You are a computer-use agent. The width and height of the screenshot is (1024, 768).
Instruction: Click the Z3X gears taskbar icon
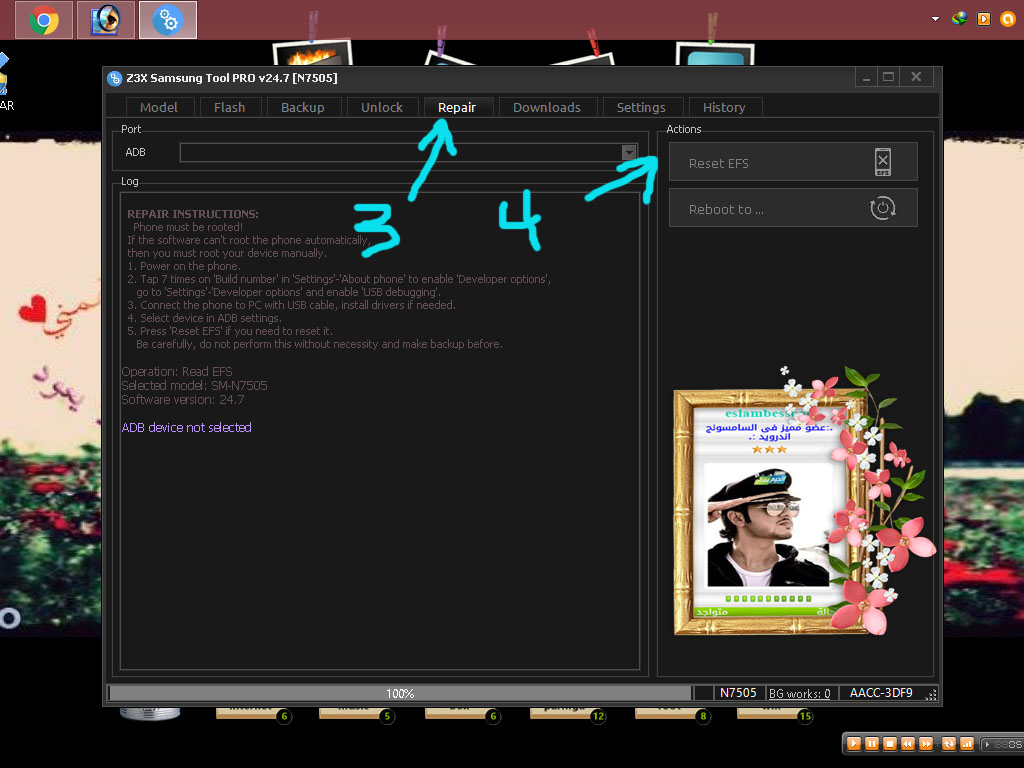[x=168, y=20]
